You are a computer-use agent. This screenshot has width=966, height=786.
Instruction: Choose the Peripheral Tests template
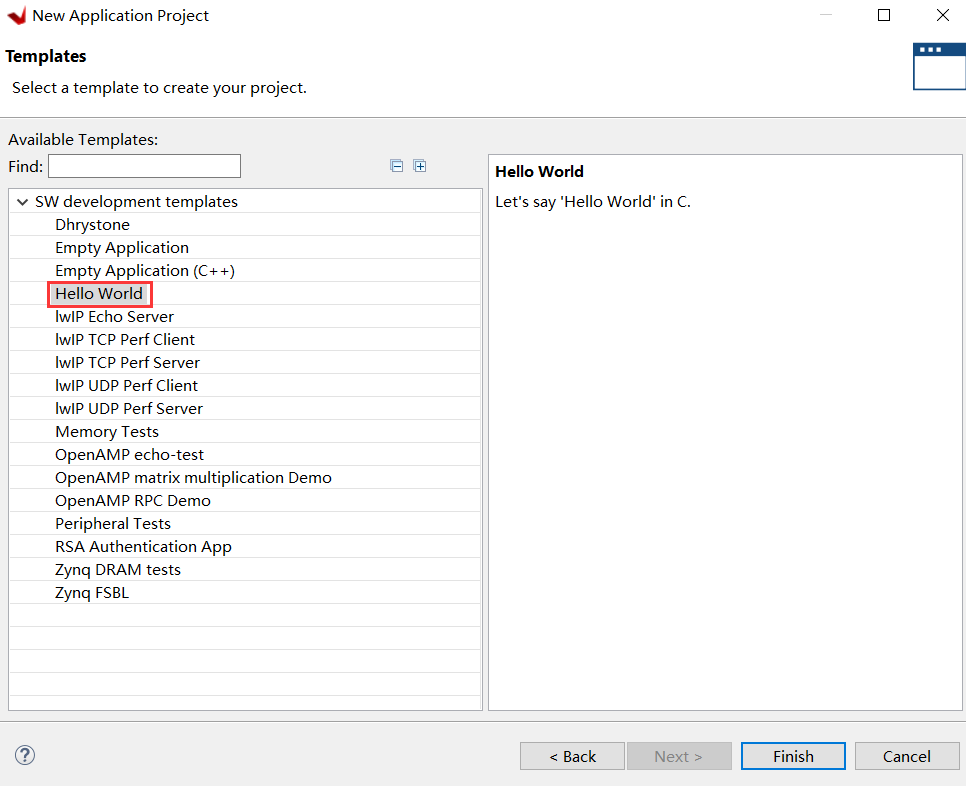[x=113, y=524]
